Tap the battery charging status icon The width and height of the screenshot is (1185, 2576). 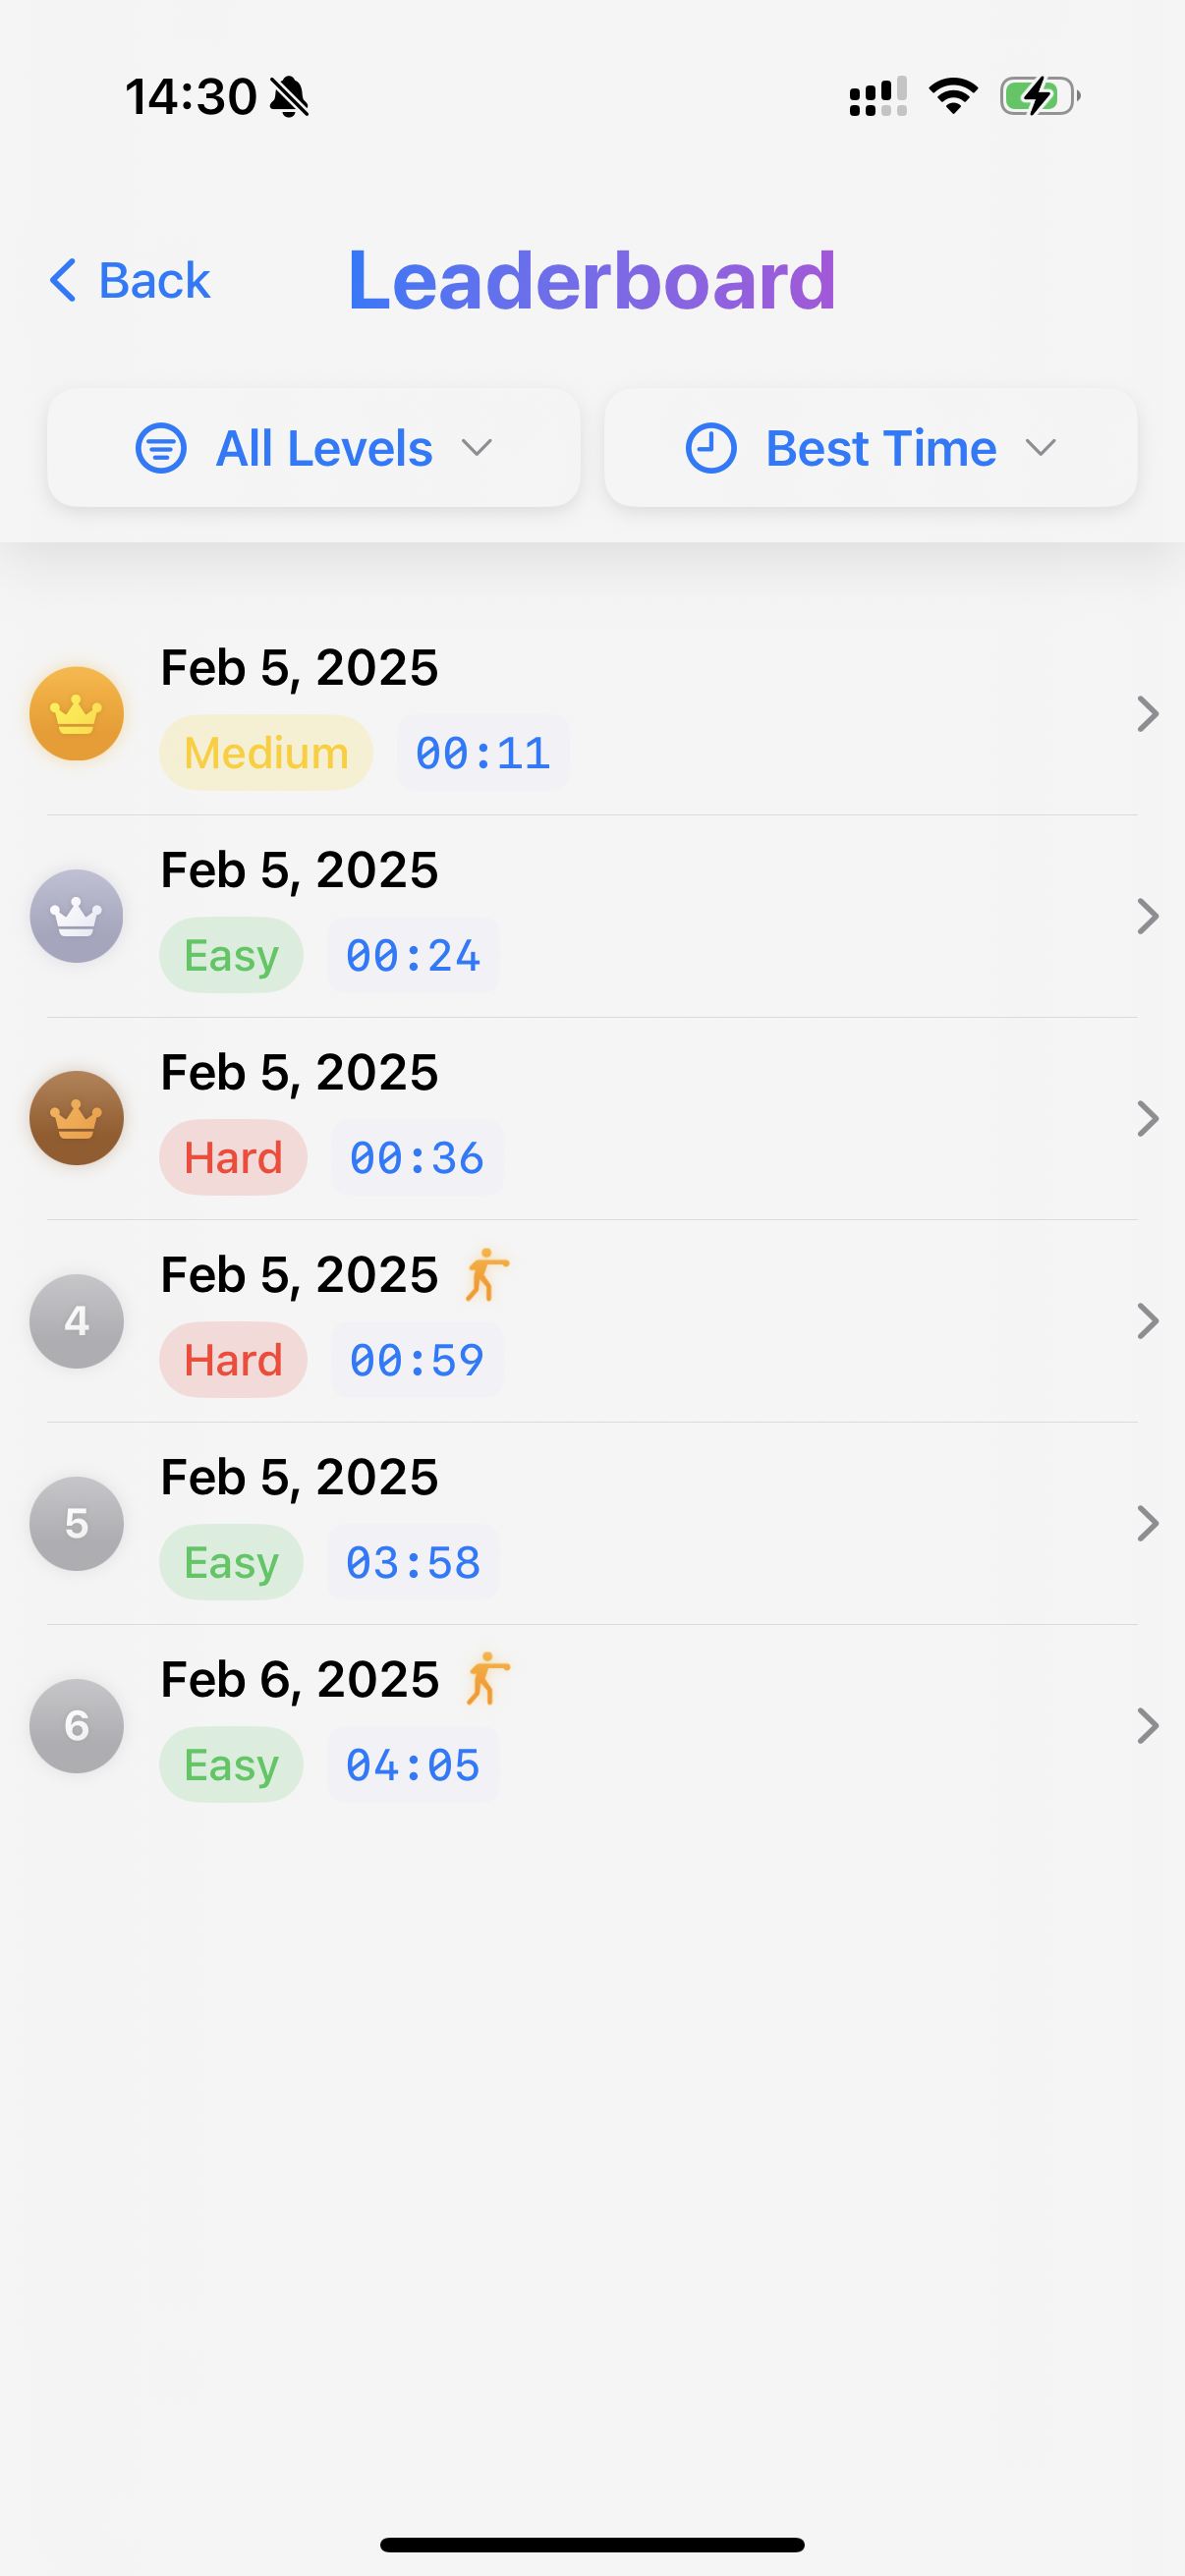[x=1040, y=96]
